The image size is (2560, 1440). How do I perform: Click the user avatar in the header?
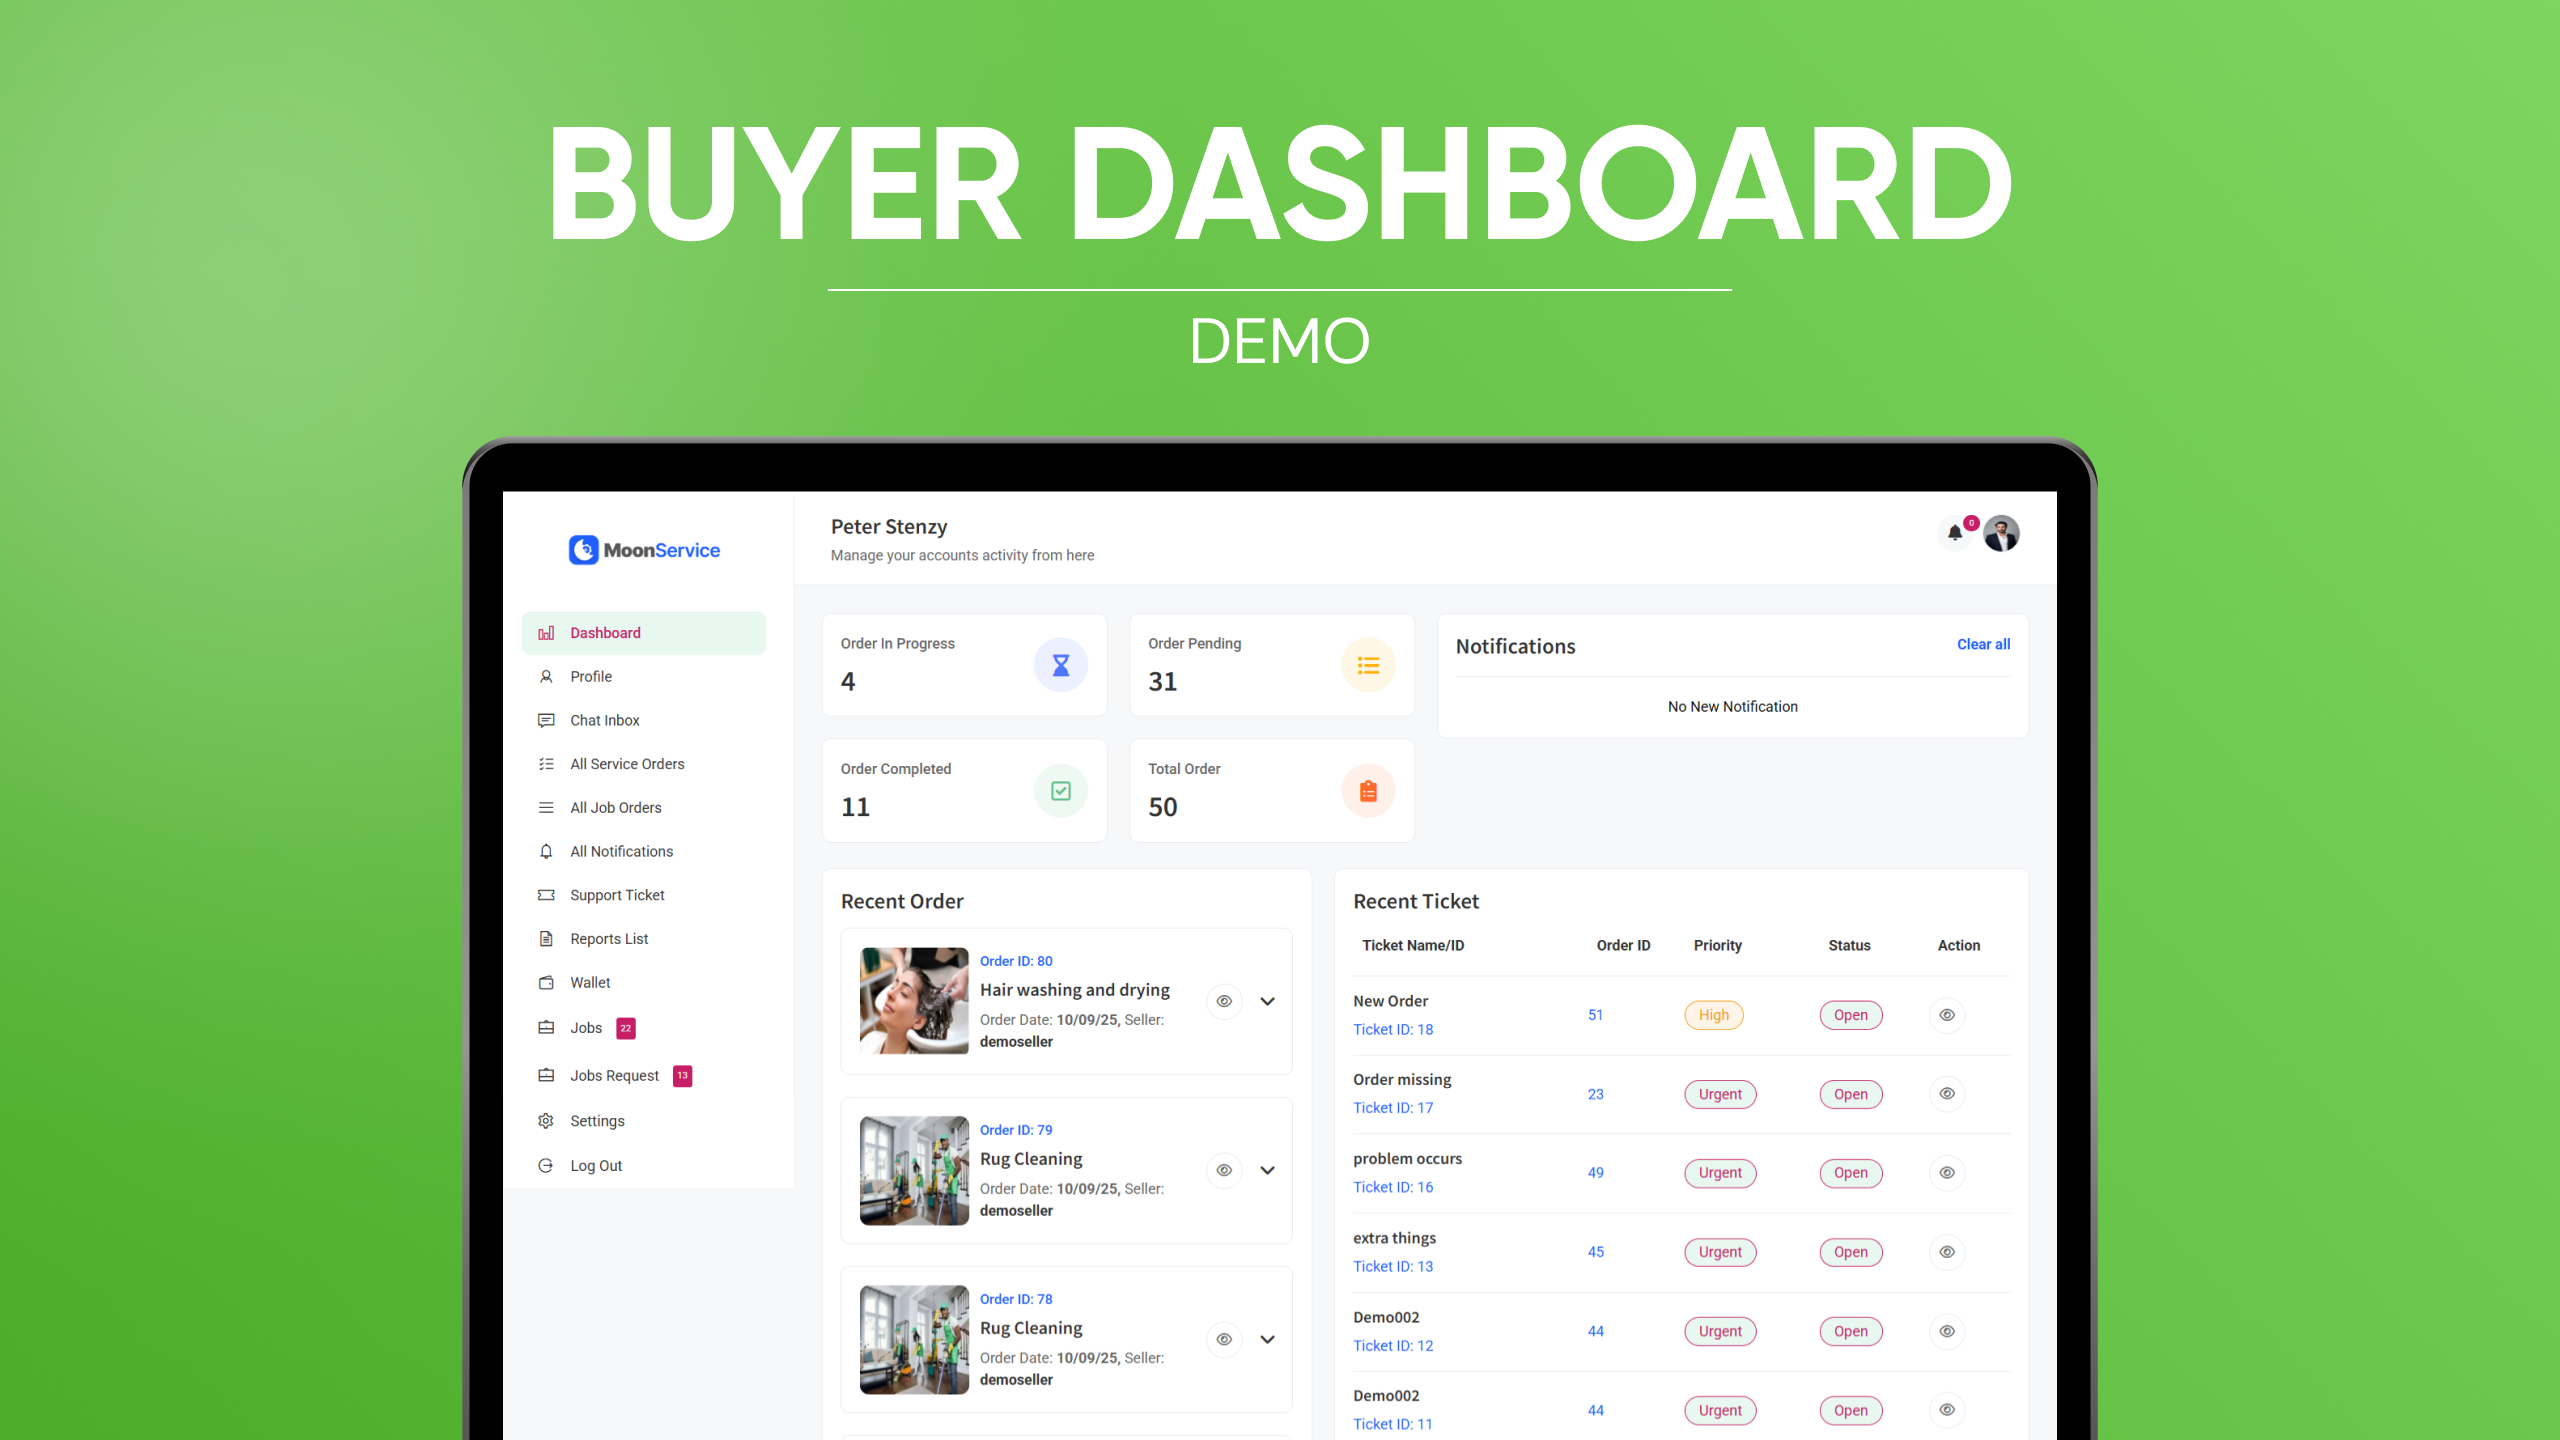(x=2001, y=533)
